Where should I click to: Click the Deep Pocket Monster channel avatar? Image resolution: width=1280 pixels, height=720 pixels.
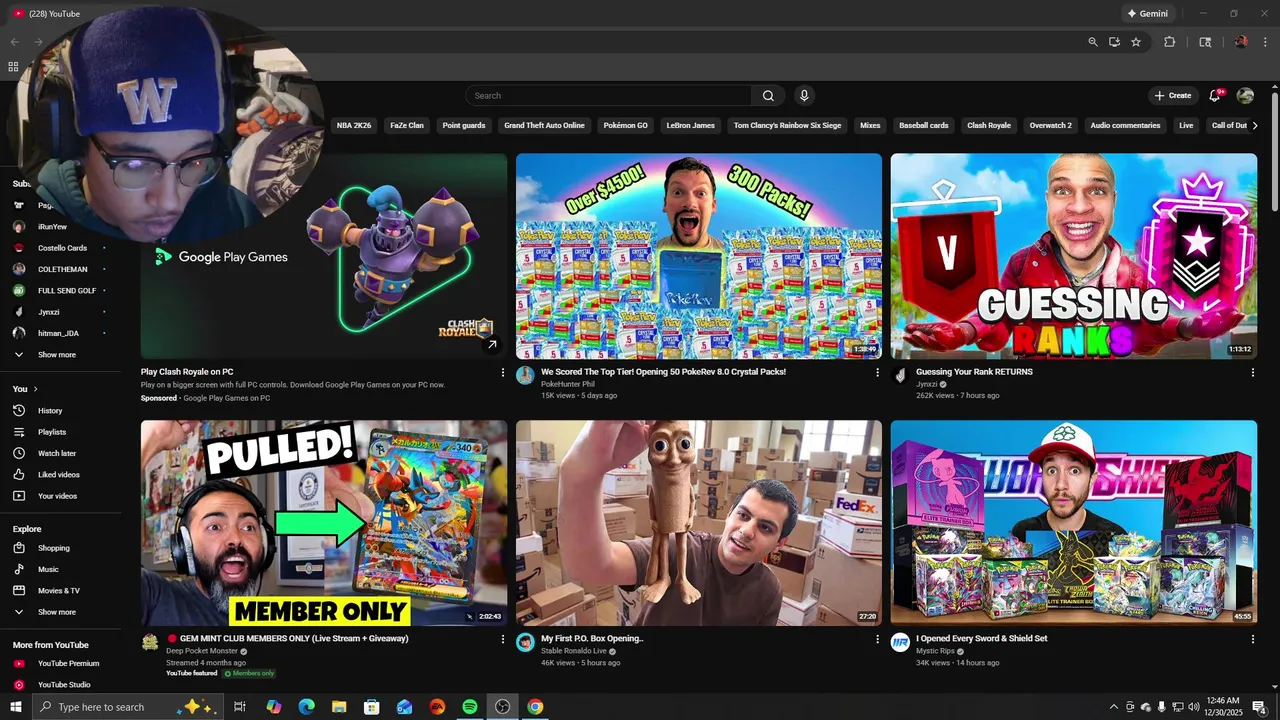click(x=150, y=642)
